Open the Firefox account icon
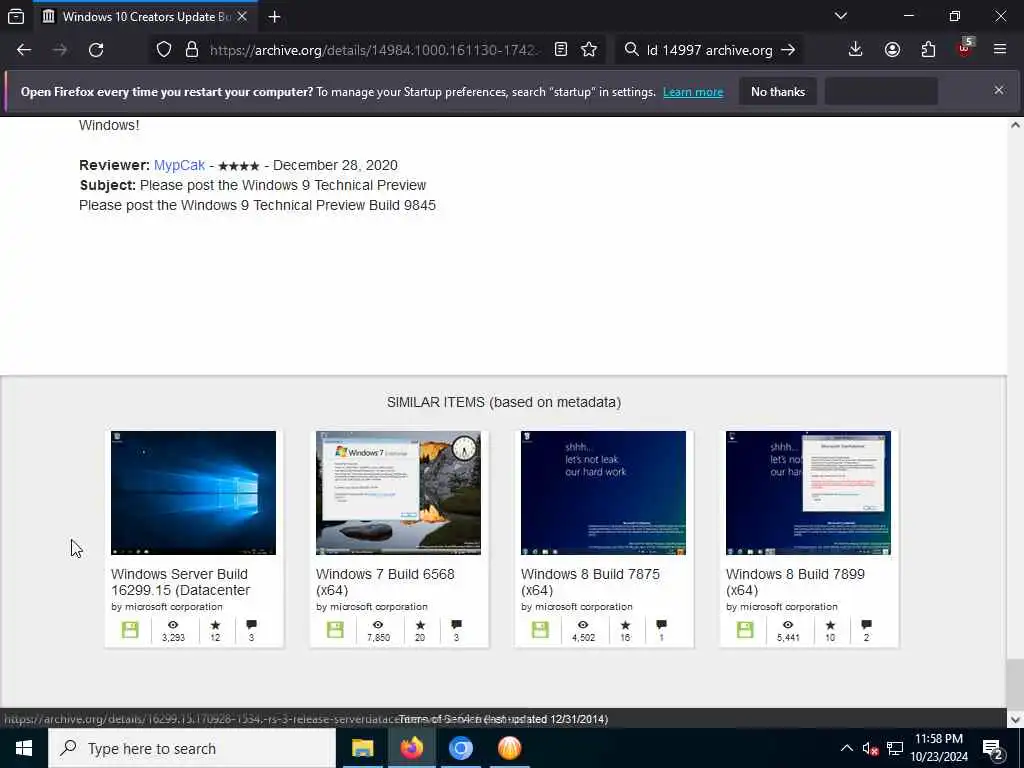 click(892, 50)
